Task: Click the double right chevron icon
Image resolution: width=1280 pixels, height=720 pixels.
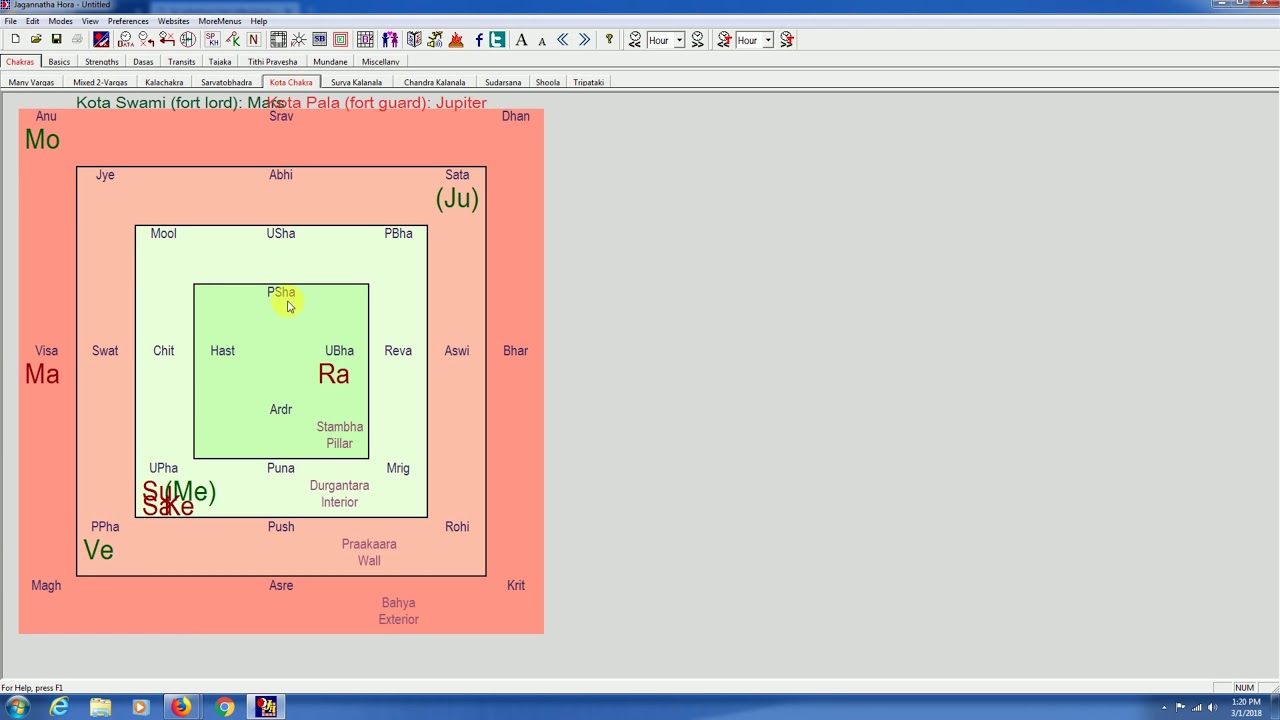Action: click(584, 40)
